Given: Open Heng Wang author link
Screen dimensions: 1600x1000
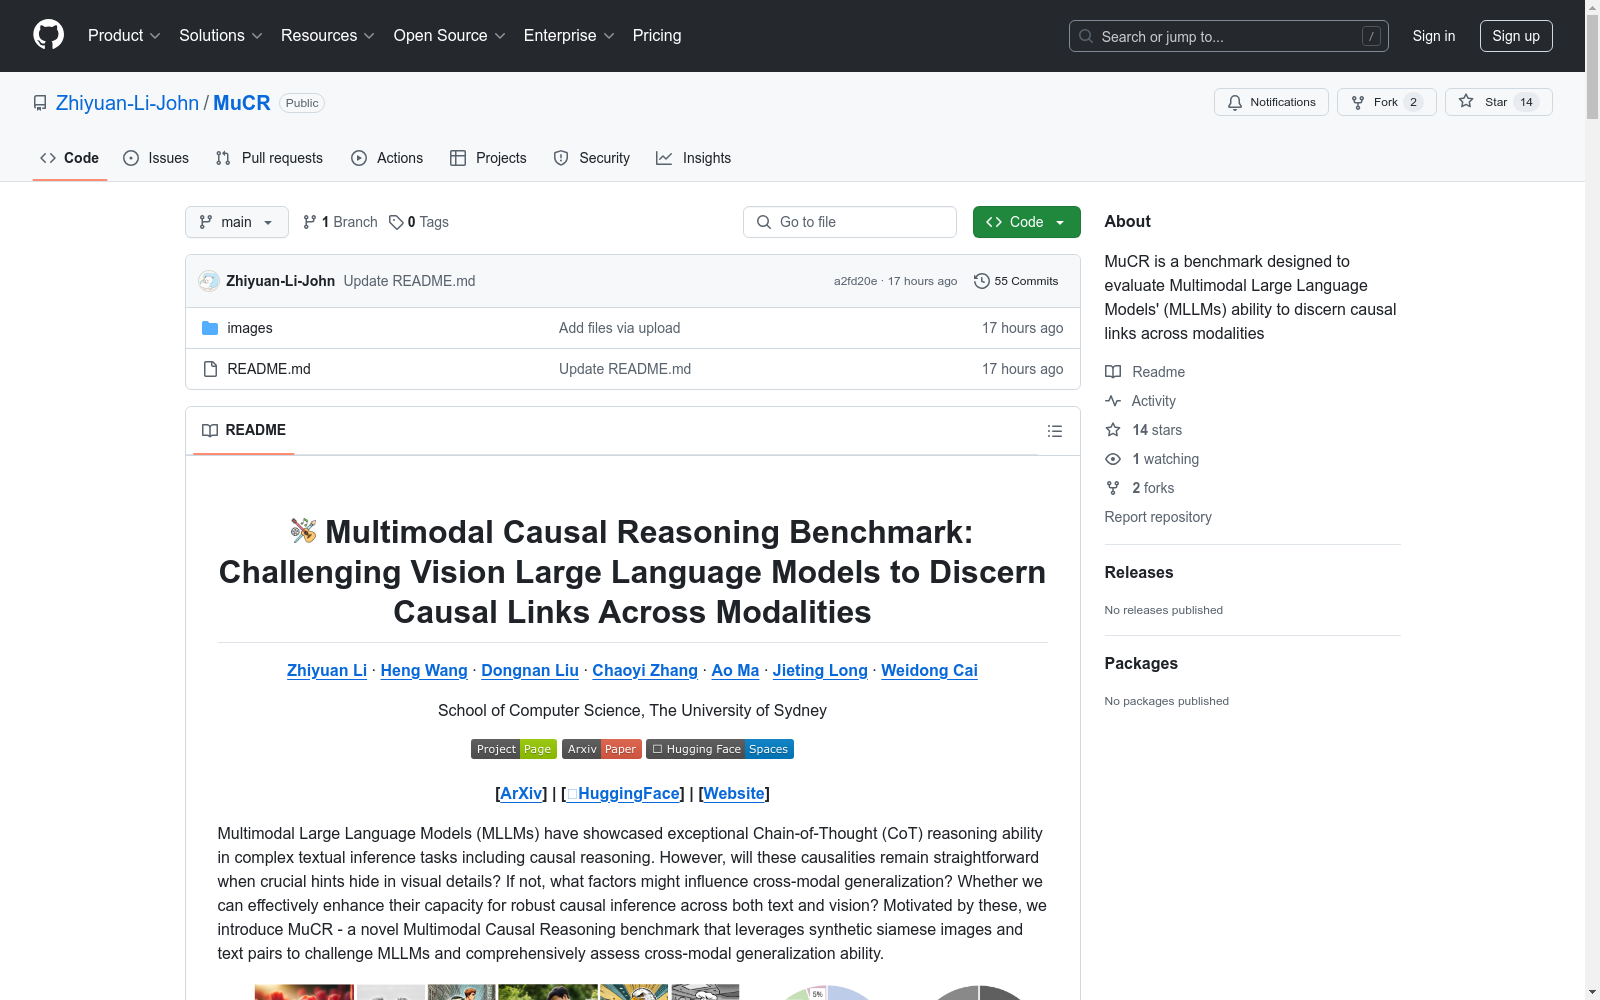Looking at the screenshot, I should tap(424, 670).
